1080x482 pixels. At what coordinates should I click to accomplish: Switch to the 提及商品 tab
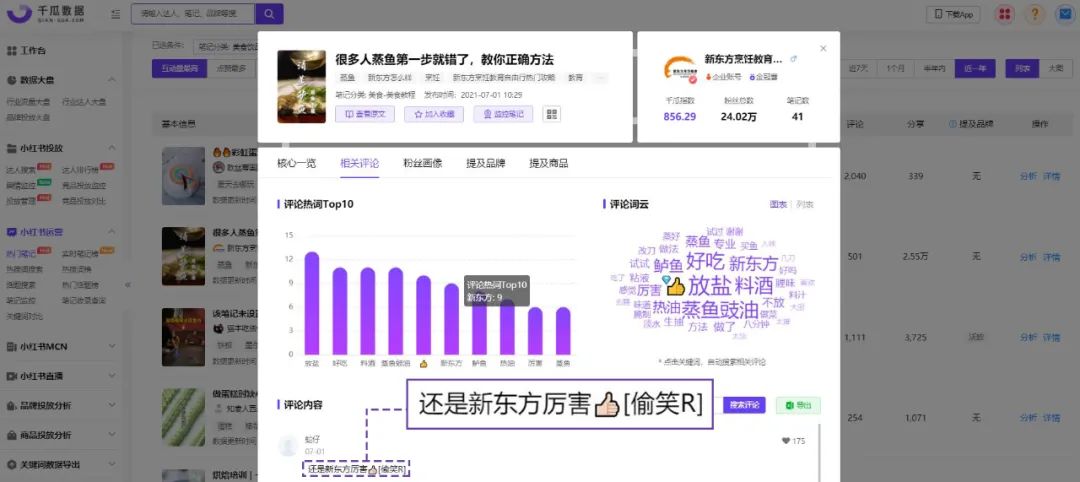pyautogui.click(x=549, y=164)
